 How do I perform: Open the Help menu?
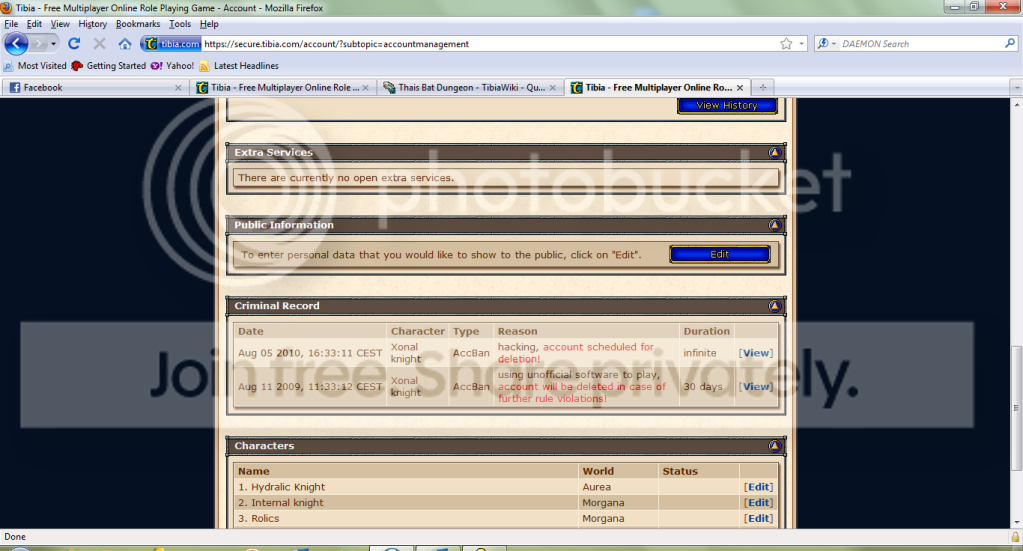click(x=209, y=24)
